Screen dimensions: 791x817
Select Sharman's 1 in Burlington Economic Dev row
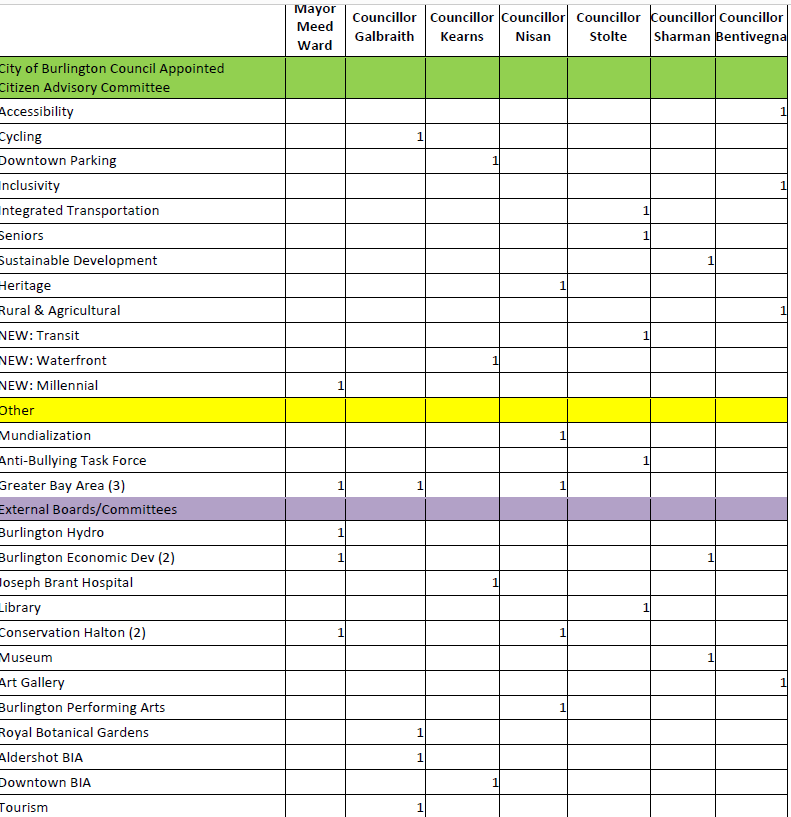[x=711, y=558]
